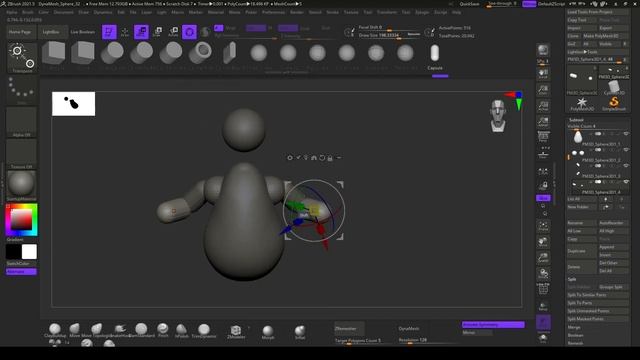Choose the Capsule primitive mesh
Screen dimensions: 640x360
435,56
